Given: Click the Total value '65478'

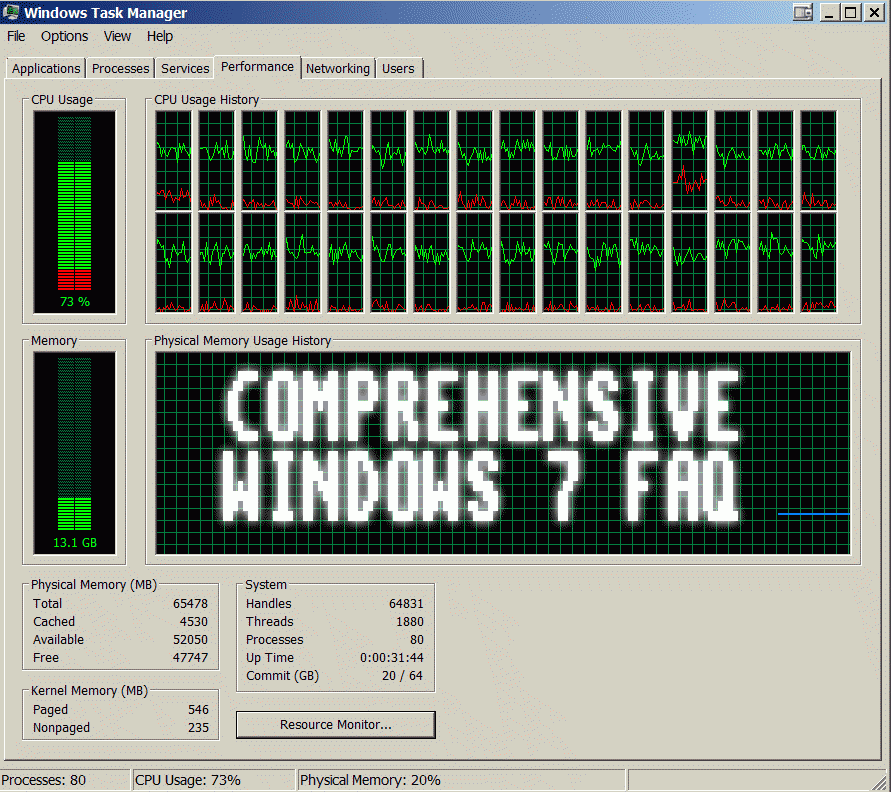Looking at the screenshot, I should pyautogui.click(x=190, y=603).
